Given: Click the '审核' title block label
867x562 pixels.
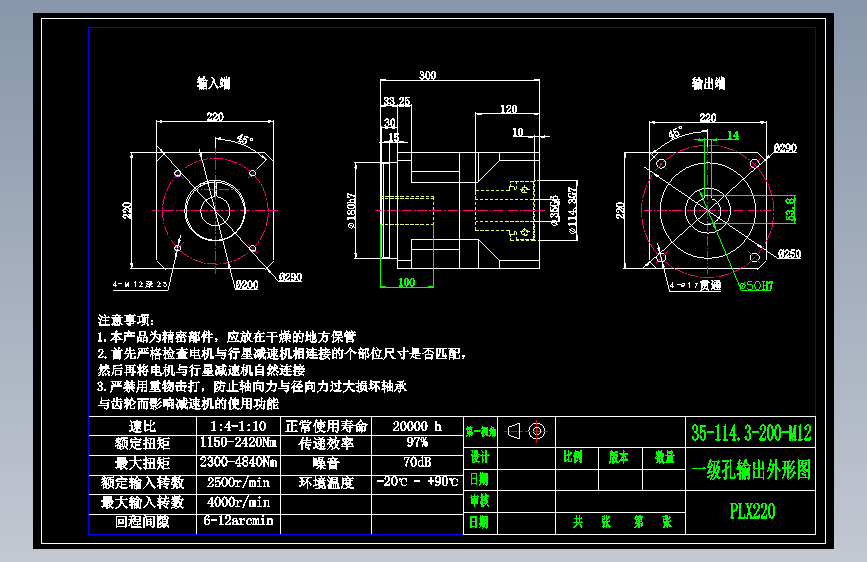Looking at the screenshot, I should coord(479,501).
